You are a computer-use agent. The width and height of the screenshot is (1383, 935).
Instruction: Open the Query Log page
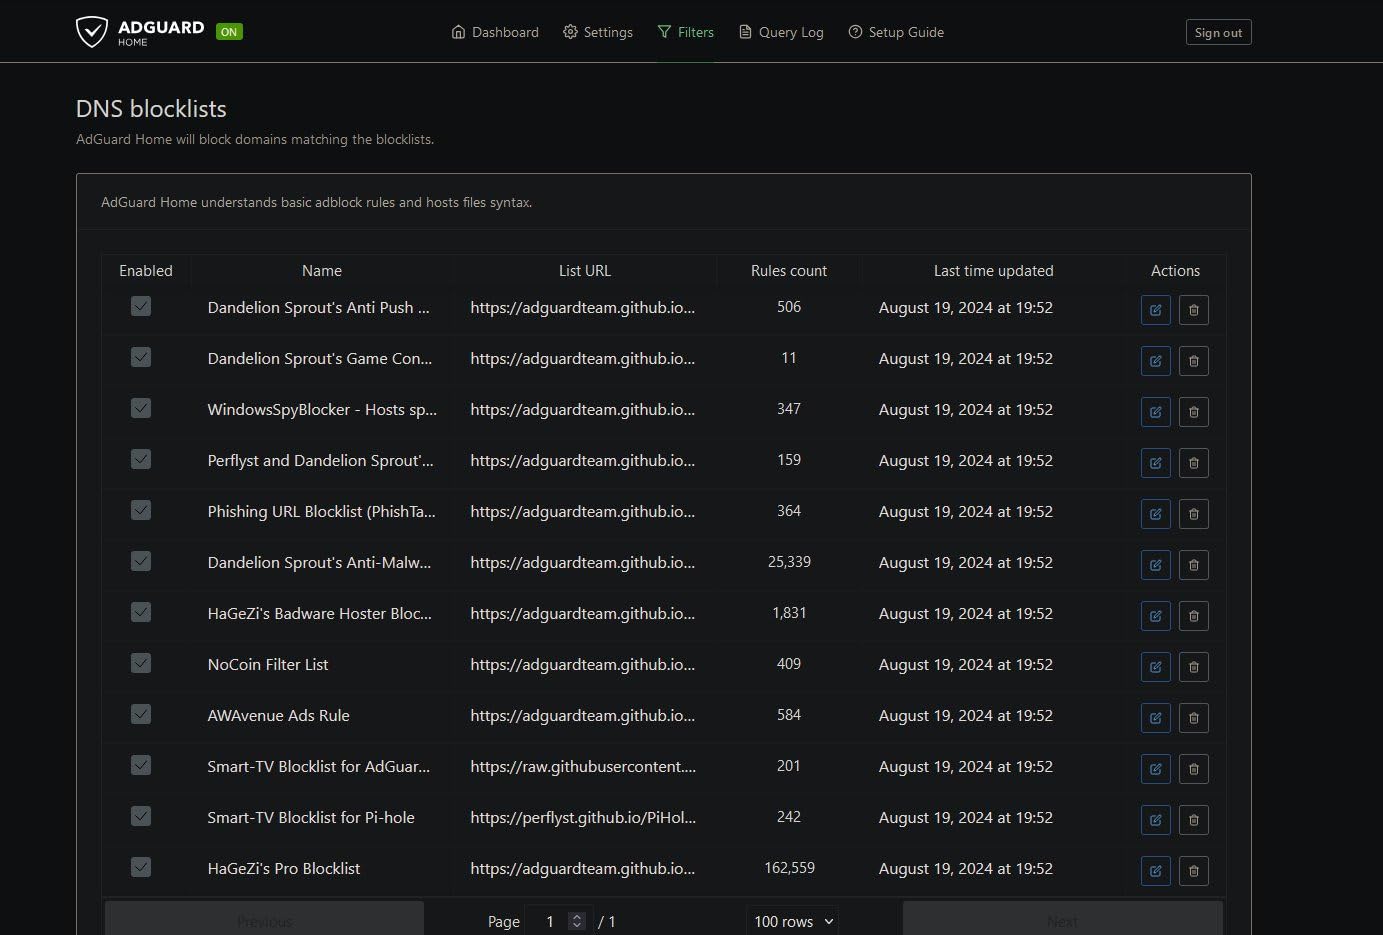781,32
